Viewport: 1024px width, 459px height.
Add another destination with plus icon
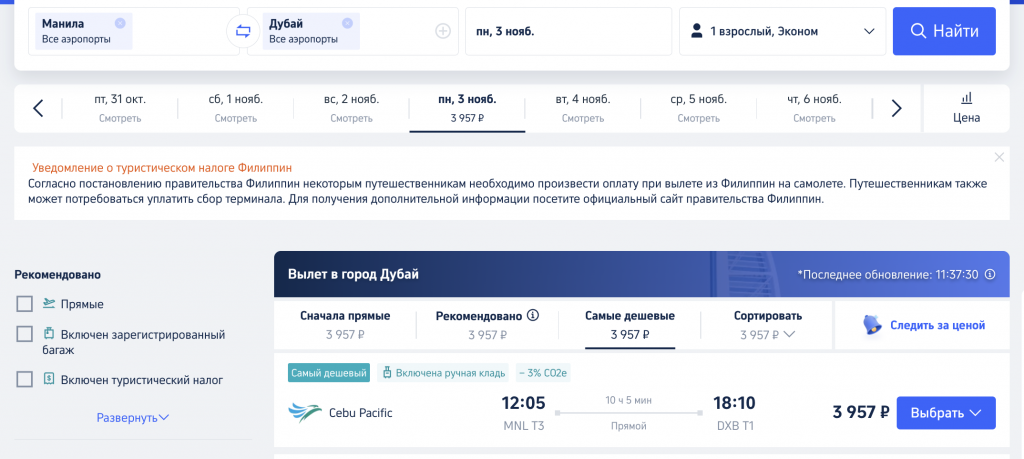443,31
